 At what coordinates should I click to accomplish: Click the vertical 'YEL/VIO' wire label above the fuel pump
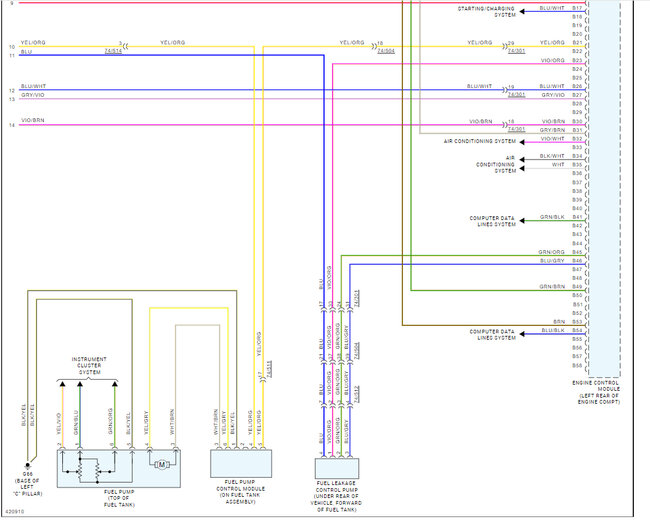58,424
